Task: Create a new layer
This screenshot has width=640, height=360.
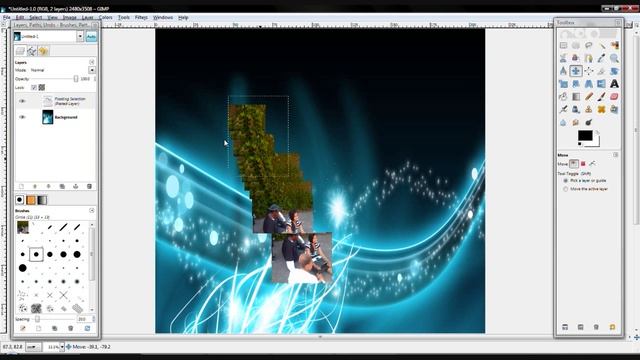Action: click(21, 187)
